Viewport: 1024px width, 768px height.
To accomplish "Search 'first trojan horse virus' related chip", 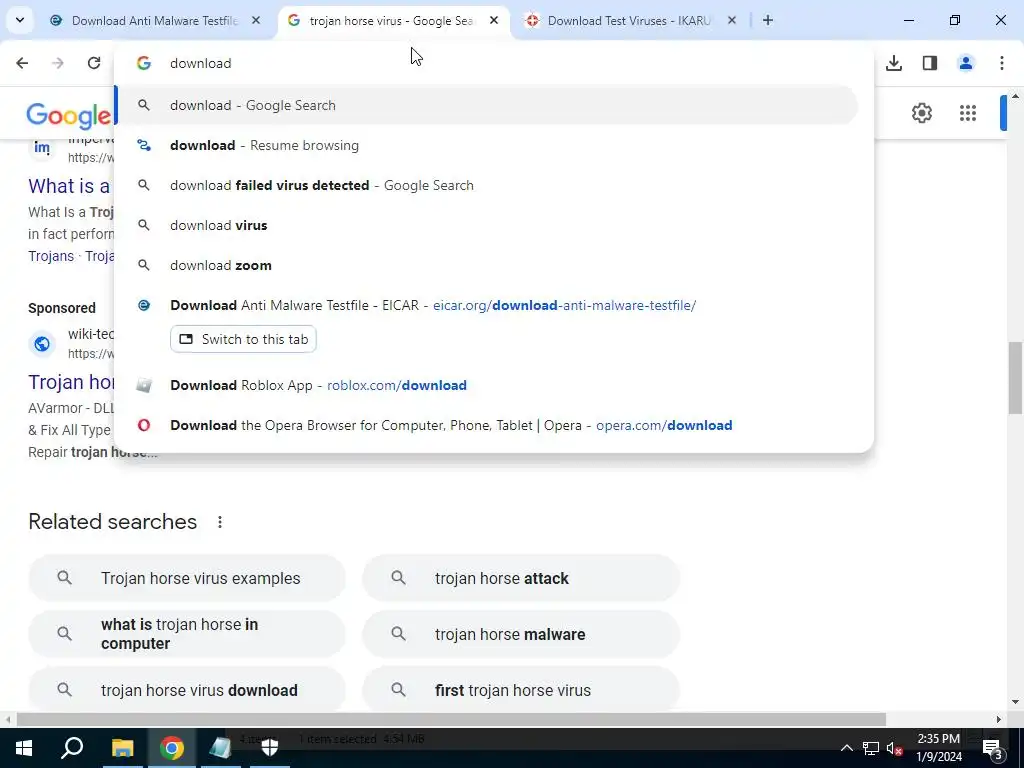I will (x=521, y=690).
